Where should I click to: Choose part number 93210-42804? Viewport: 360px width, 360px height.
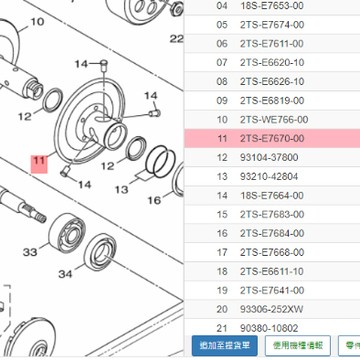(x=272, y=176)
